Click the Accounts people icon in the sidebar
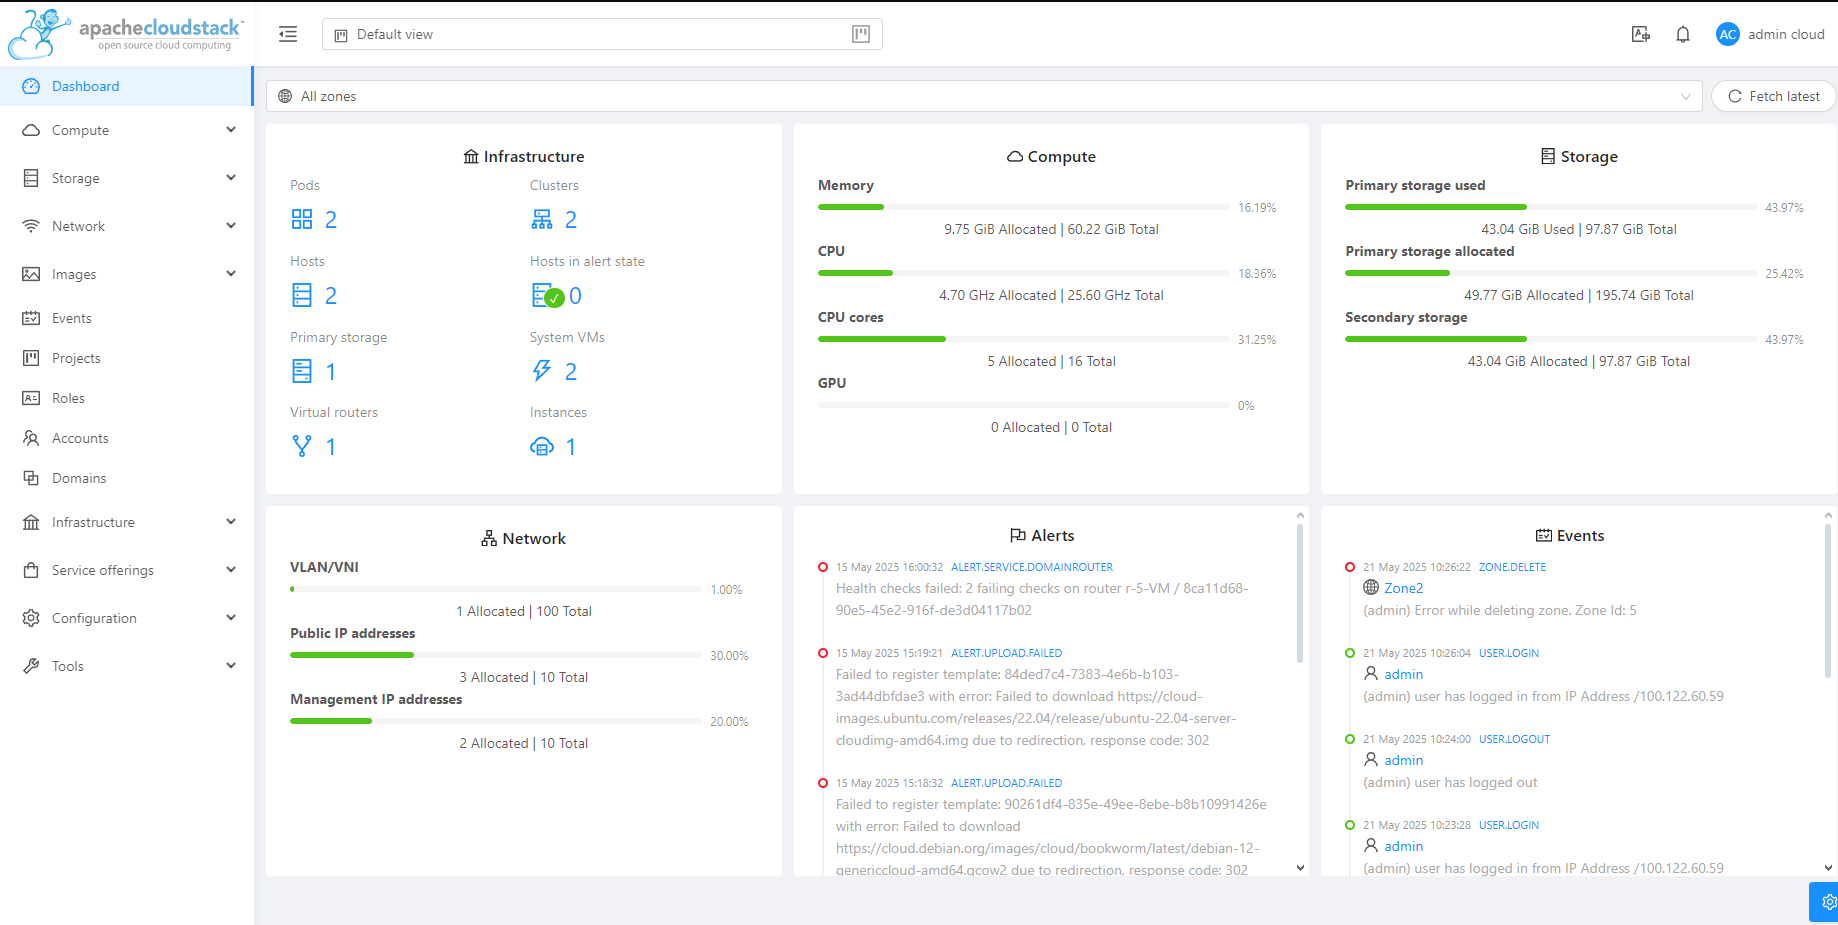 (31, 438)
